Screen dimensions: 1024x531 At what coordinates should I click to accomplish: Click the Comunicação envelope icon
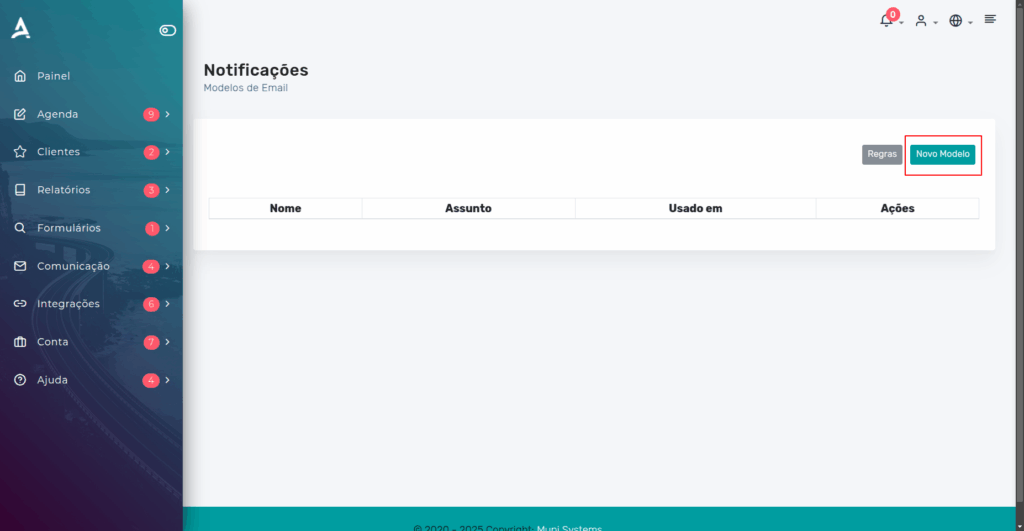(x=20, y=266)
